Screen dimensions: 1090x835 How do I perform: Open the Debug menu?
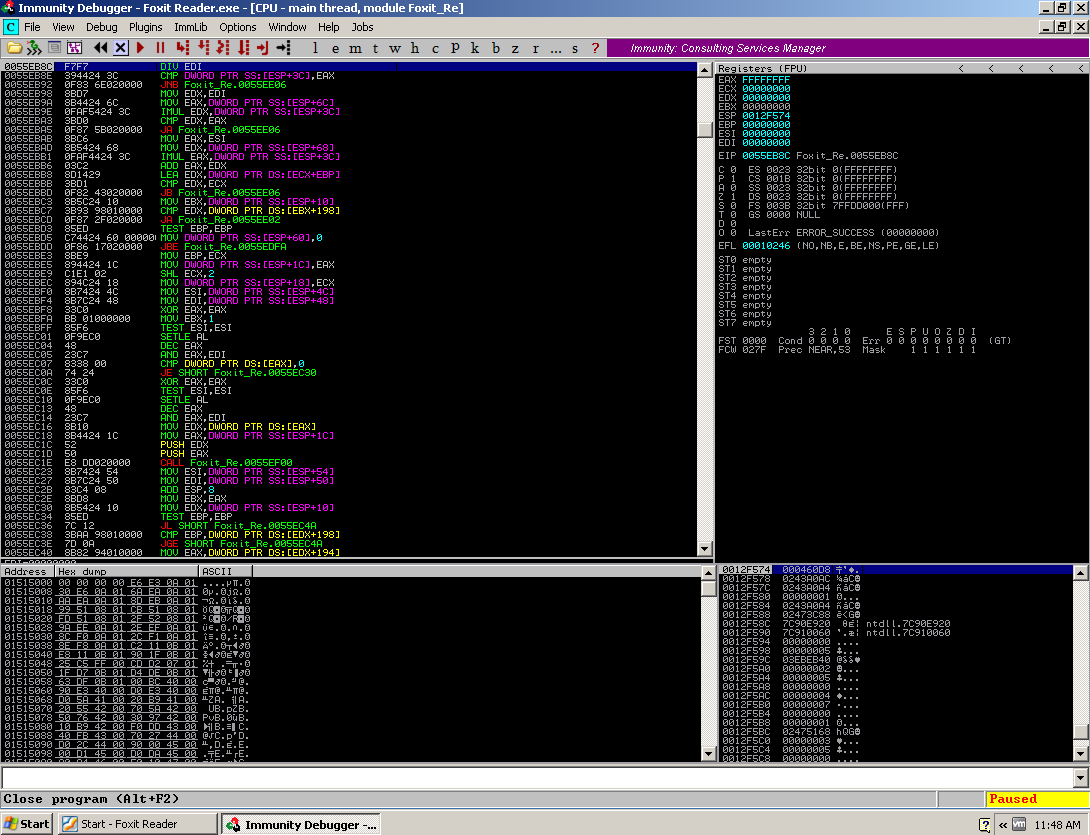pos(101,27)
